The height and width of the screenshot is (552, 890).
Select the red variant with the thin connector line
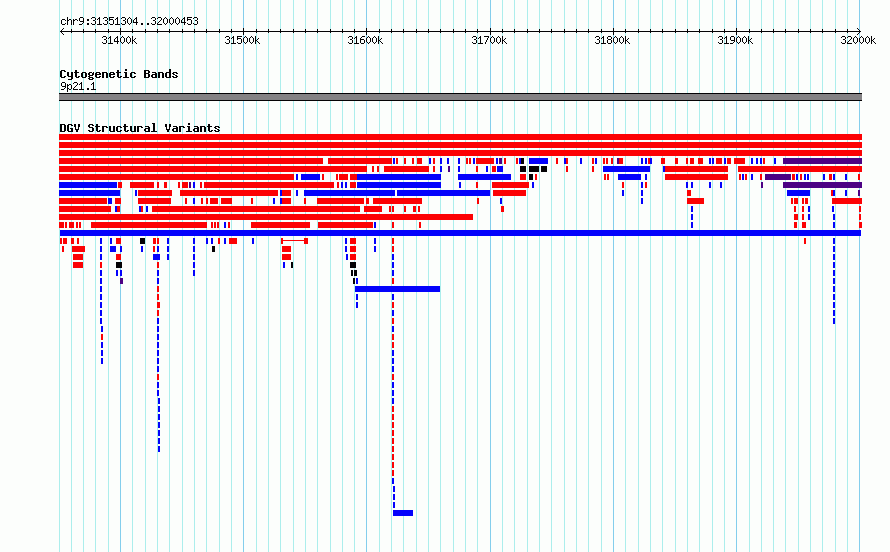pos(295,241)
